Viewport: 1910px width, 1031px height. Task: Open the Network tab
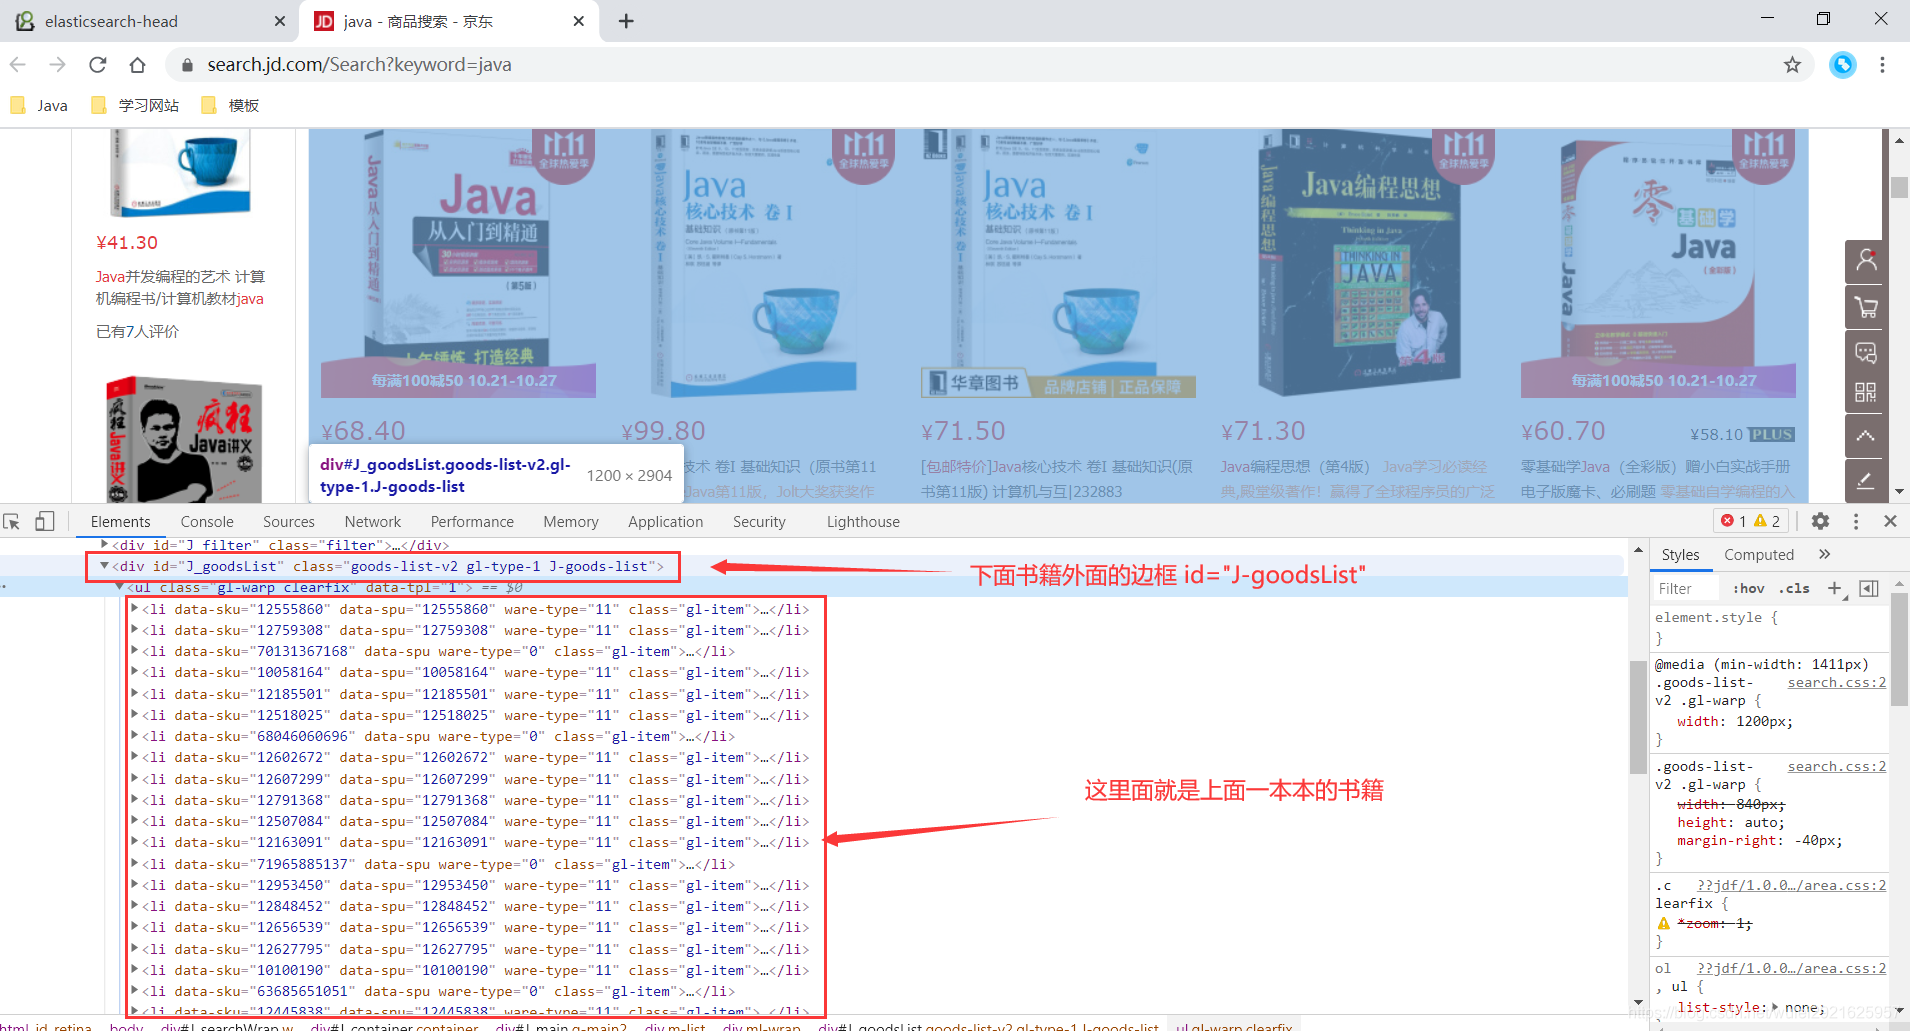tap(373, 522)
